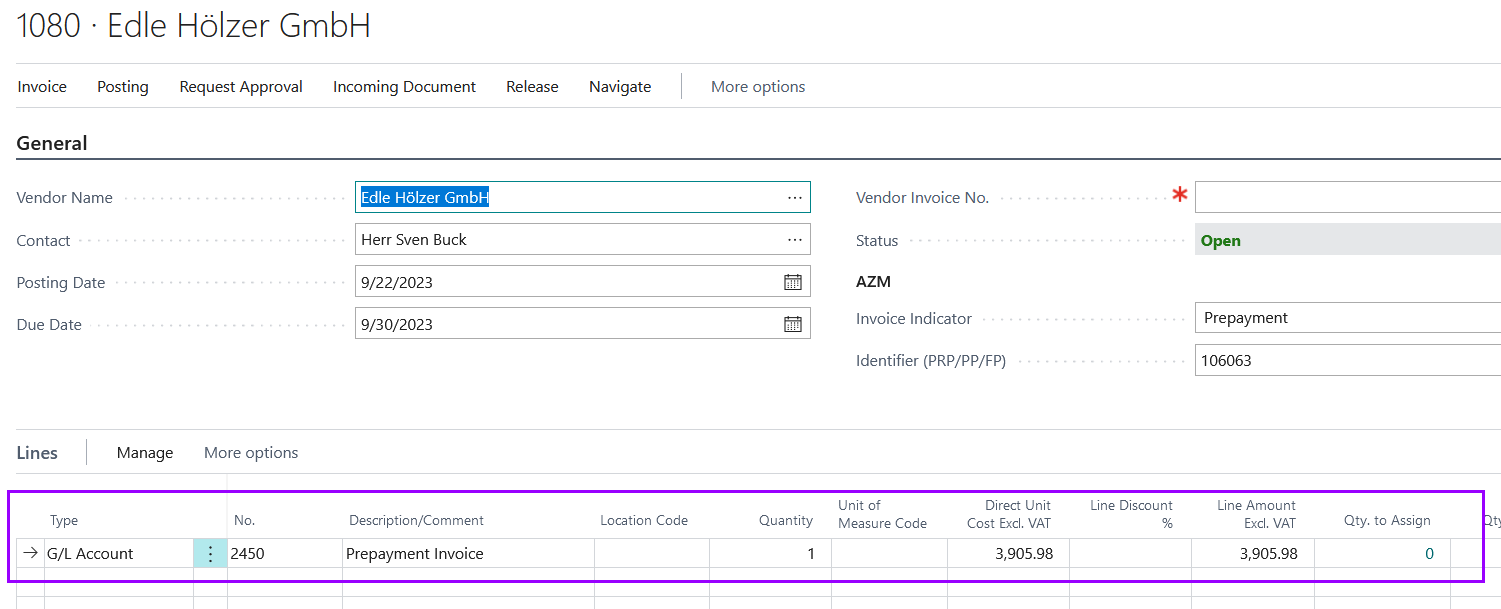Click Qty. to Assign value 0
This screenshot has width=1501, height=609.
click(1428, 554)
